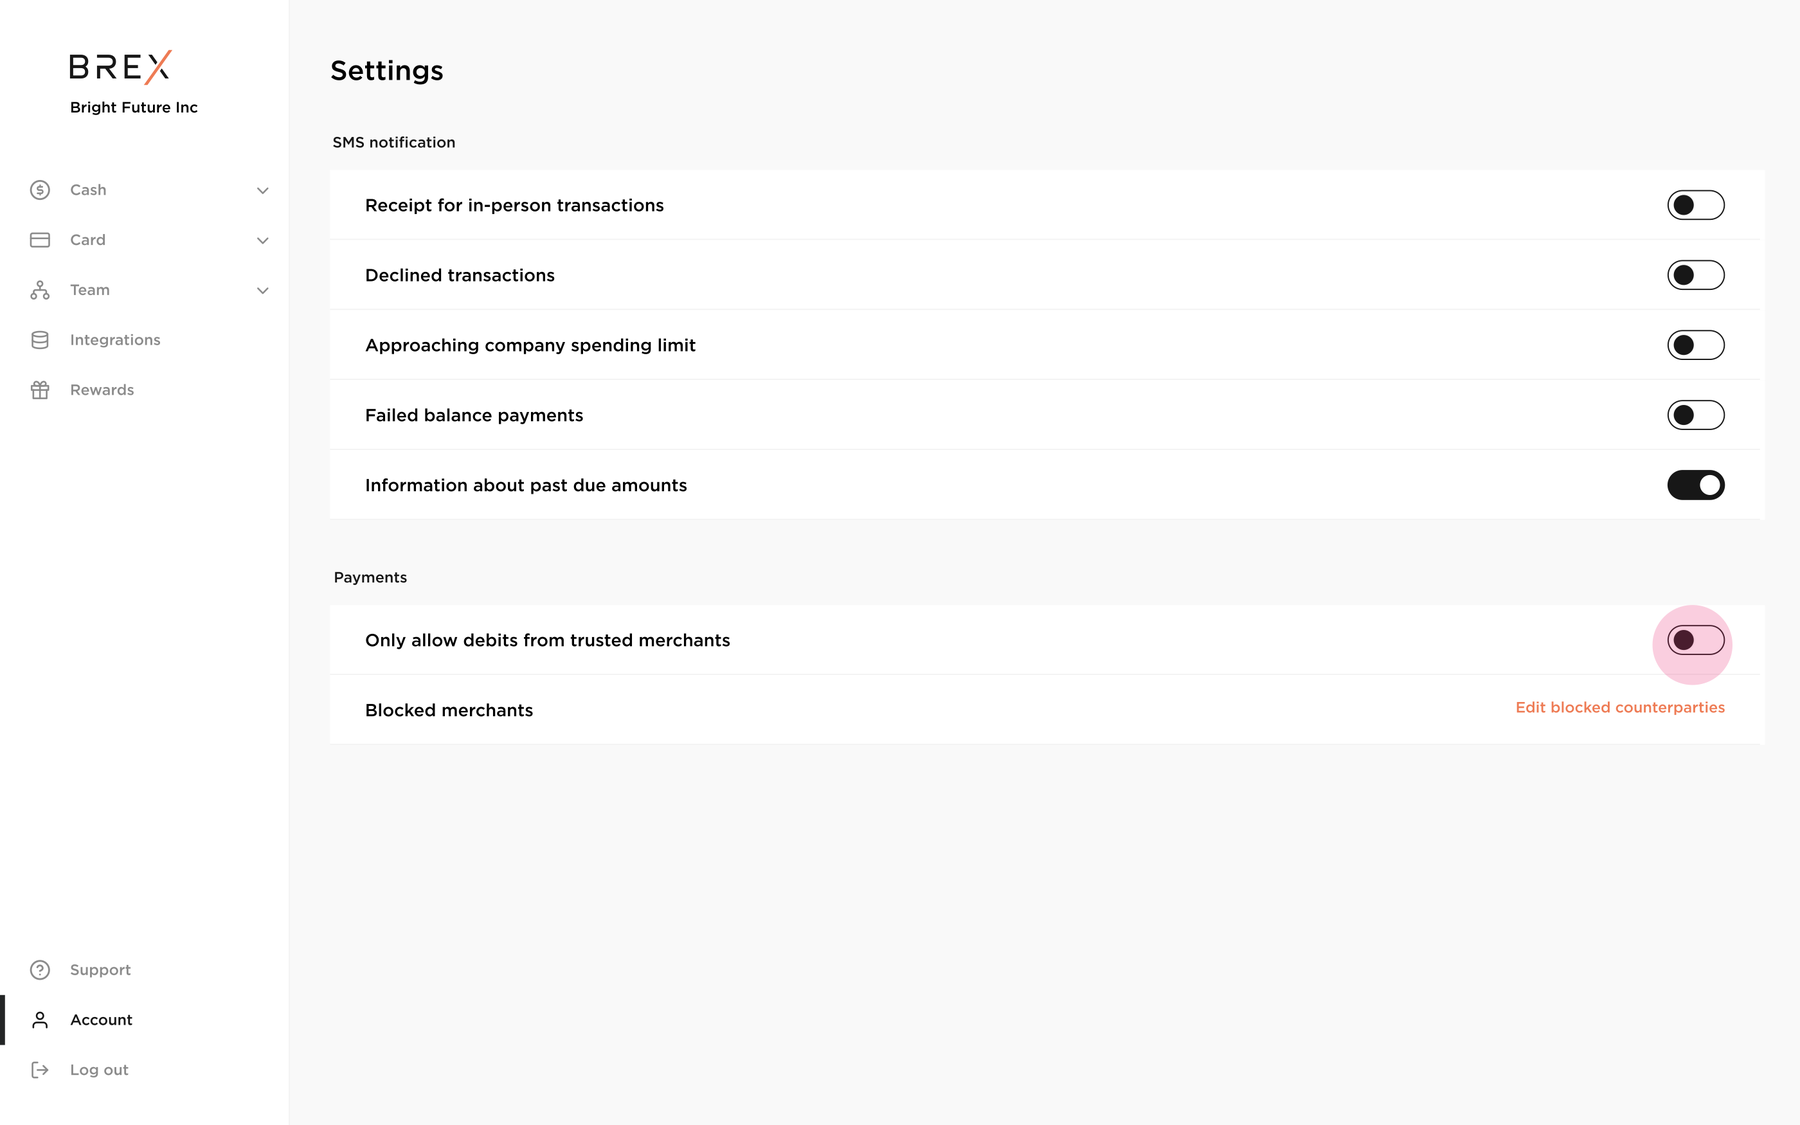
Task: Click the Brex logo
Action: pyautogui.click(x=120, y=67)
